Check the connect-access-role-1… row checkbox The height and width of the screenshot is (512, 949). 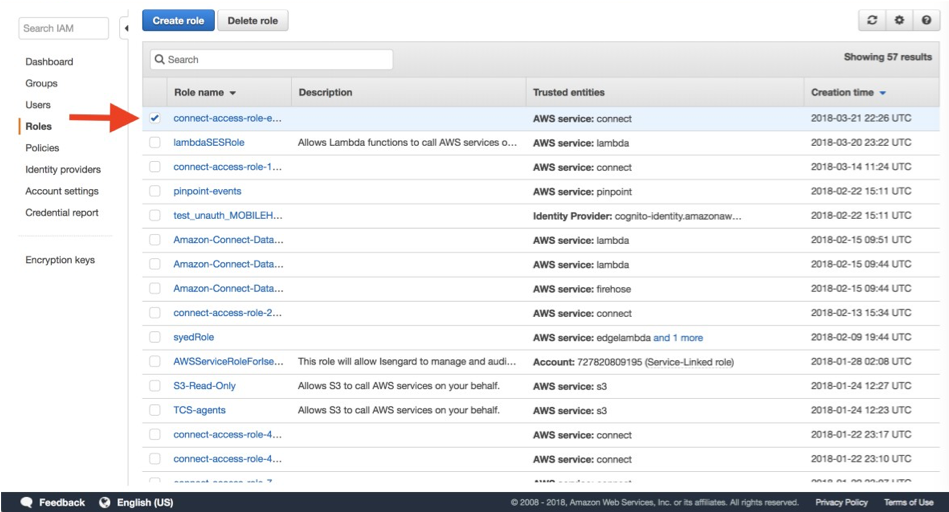[x=155, y=166]
